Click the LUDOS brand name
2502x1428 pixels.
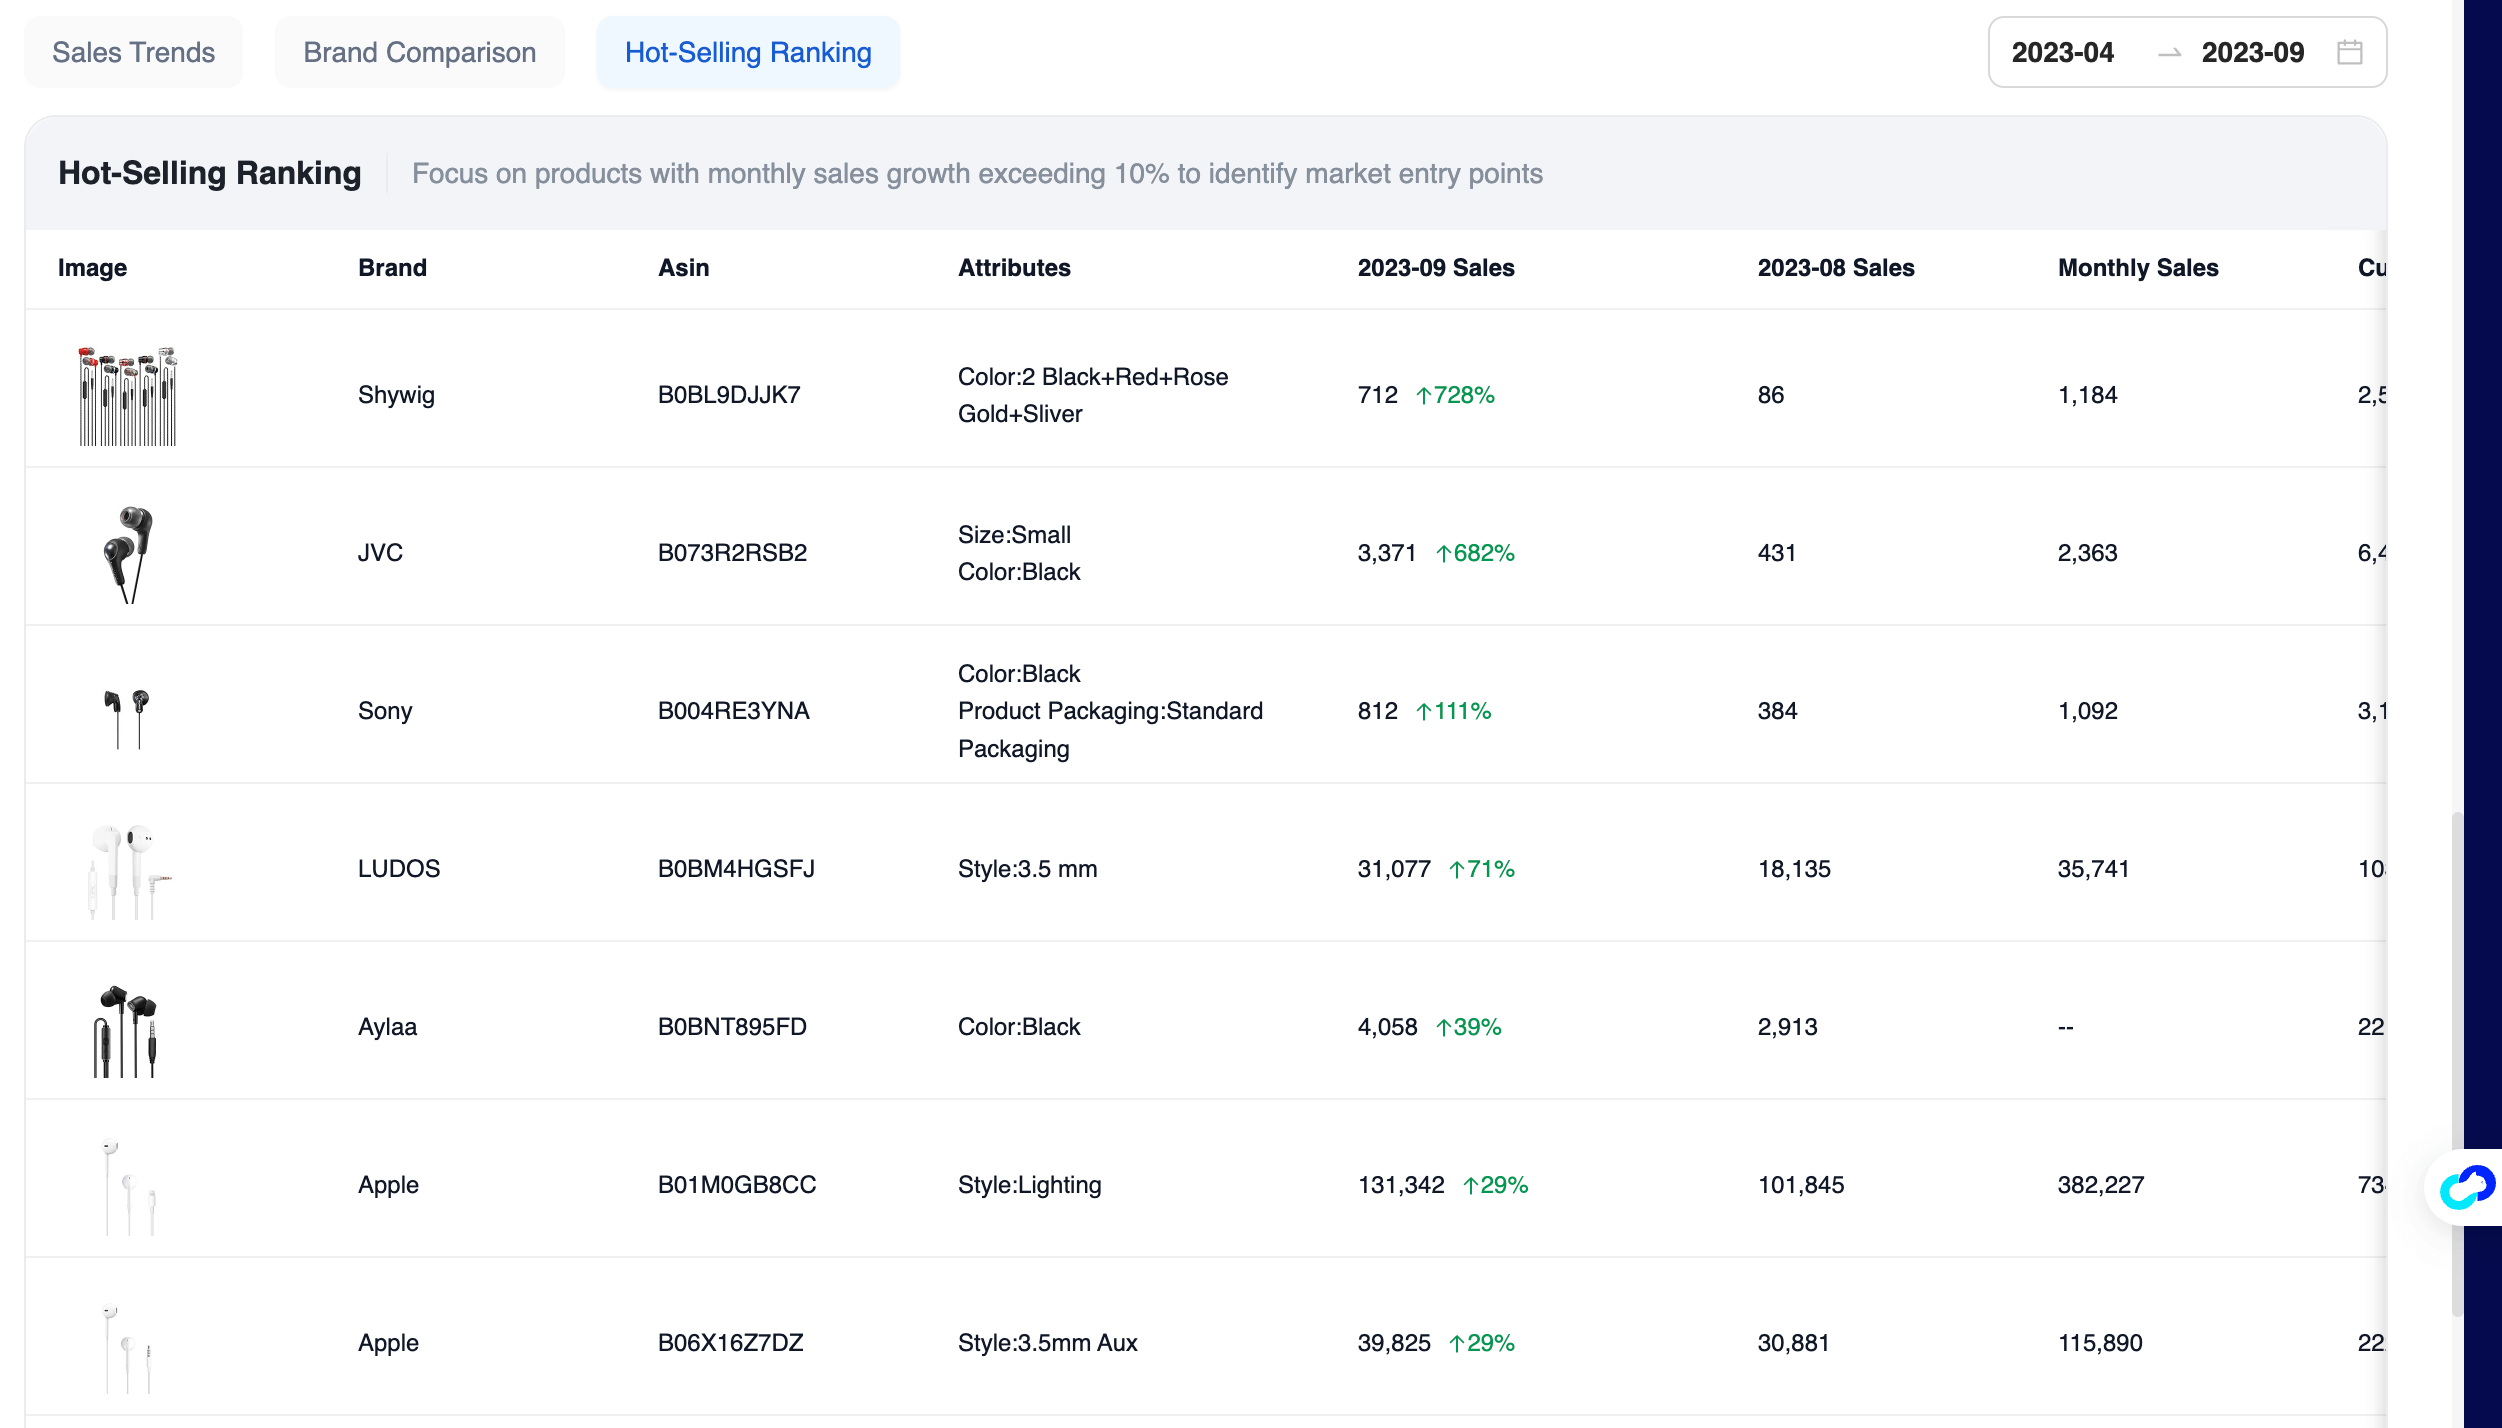[398, 869]
